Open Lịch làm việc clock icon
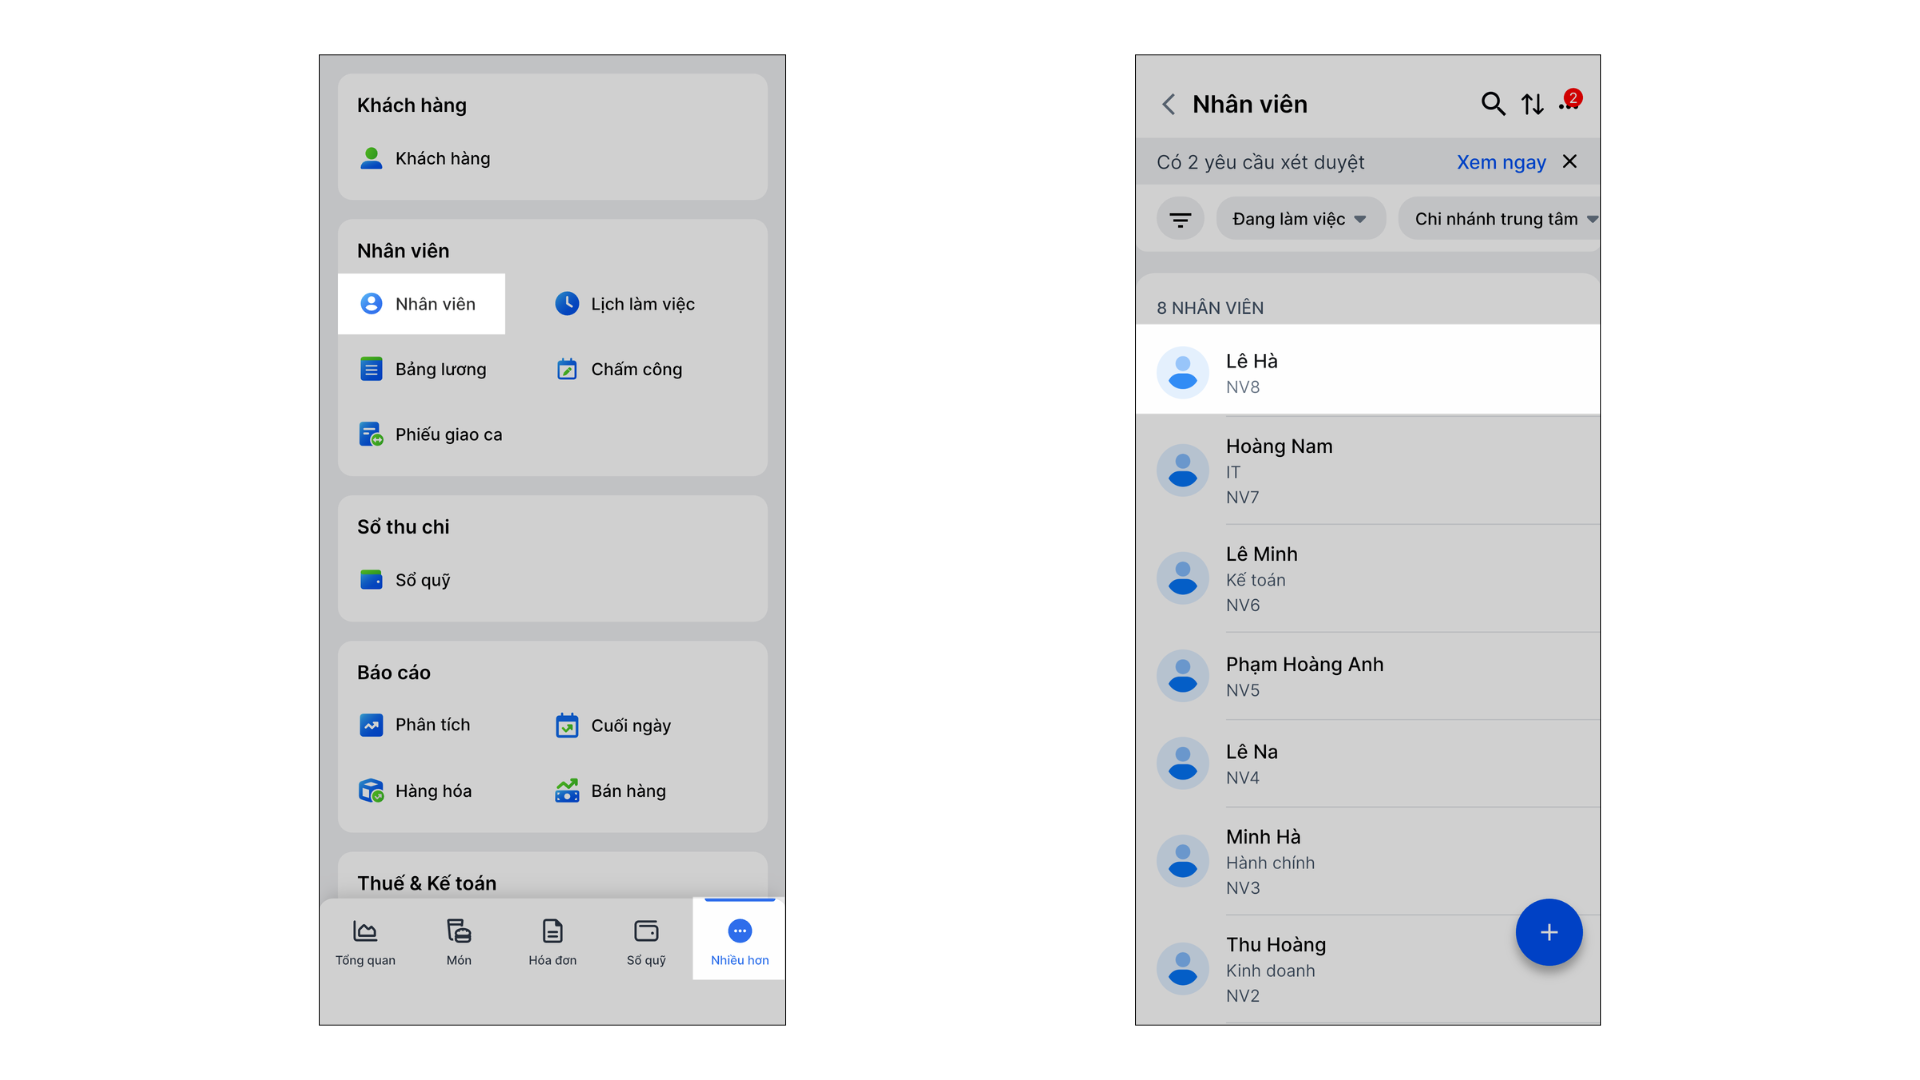Viewport: 1920px width, 1080px height. (x=567, y=304)
